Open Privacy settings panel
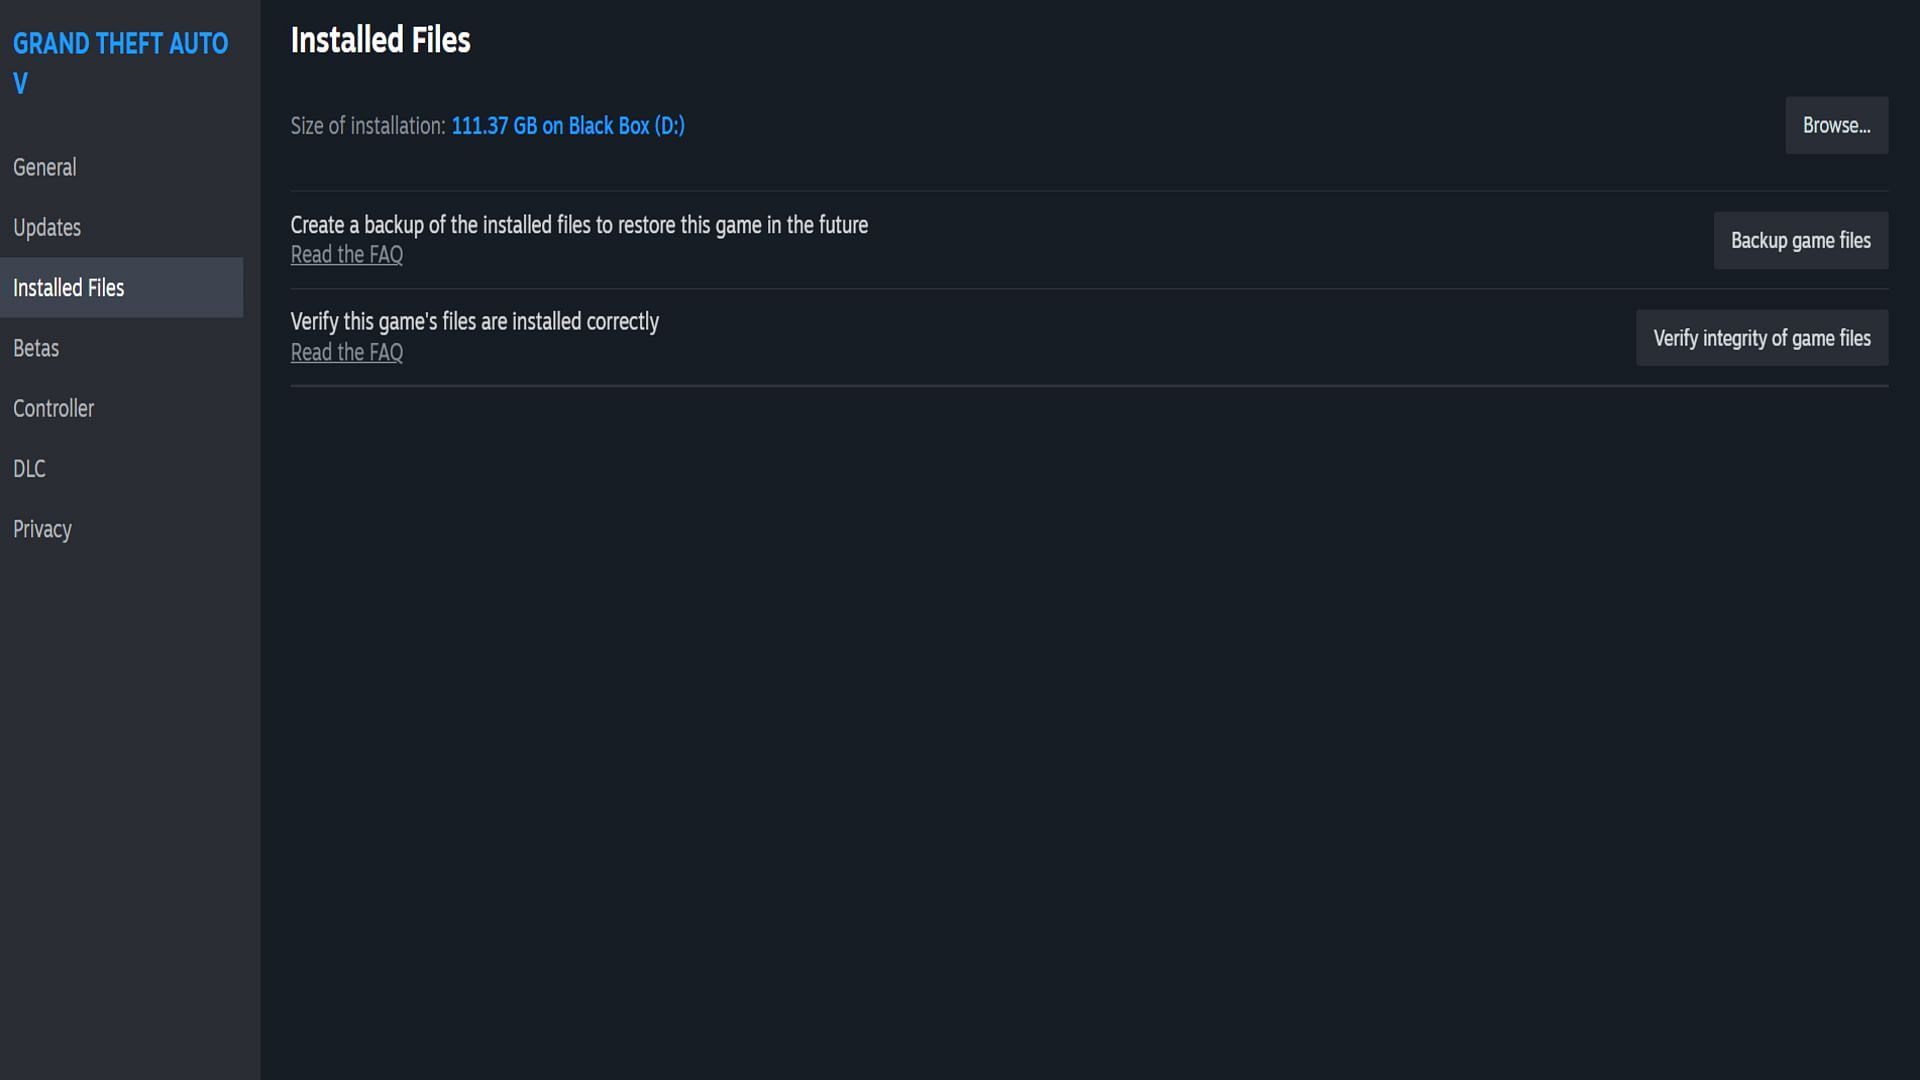This screenshot has height=1080, width=1920. tap(42, 527)
